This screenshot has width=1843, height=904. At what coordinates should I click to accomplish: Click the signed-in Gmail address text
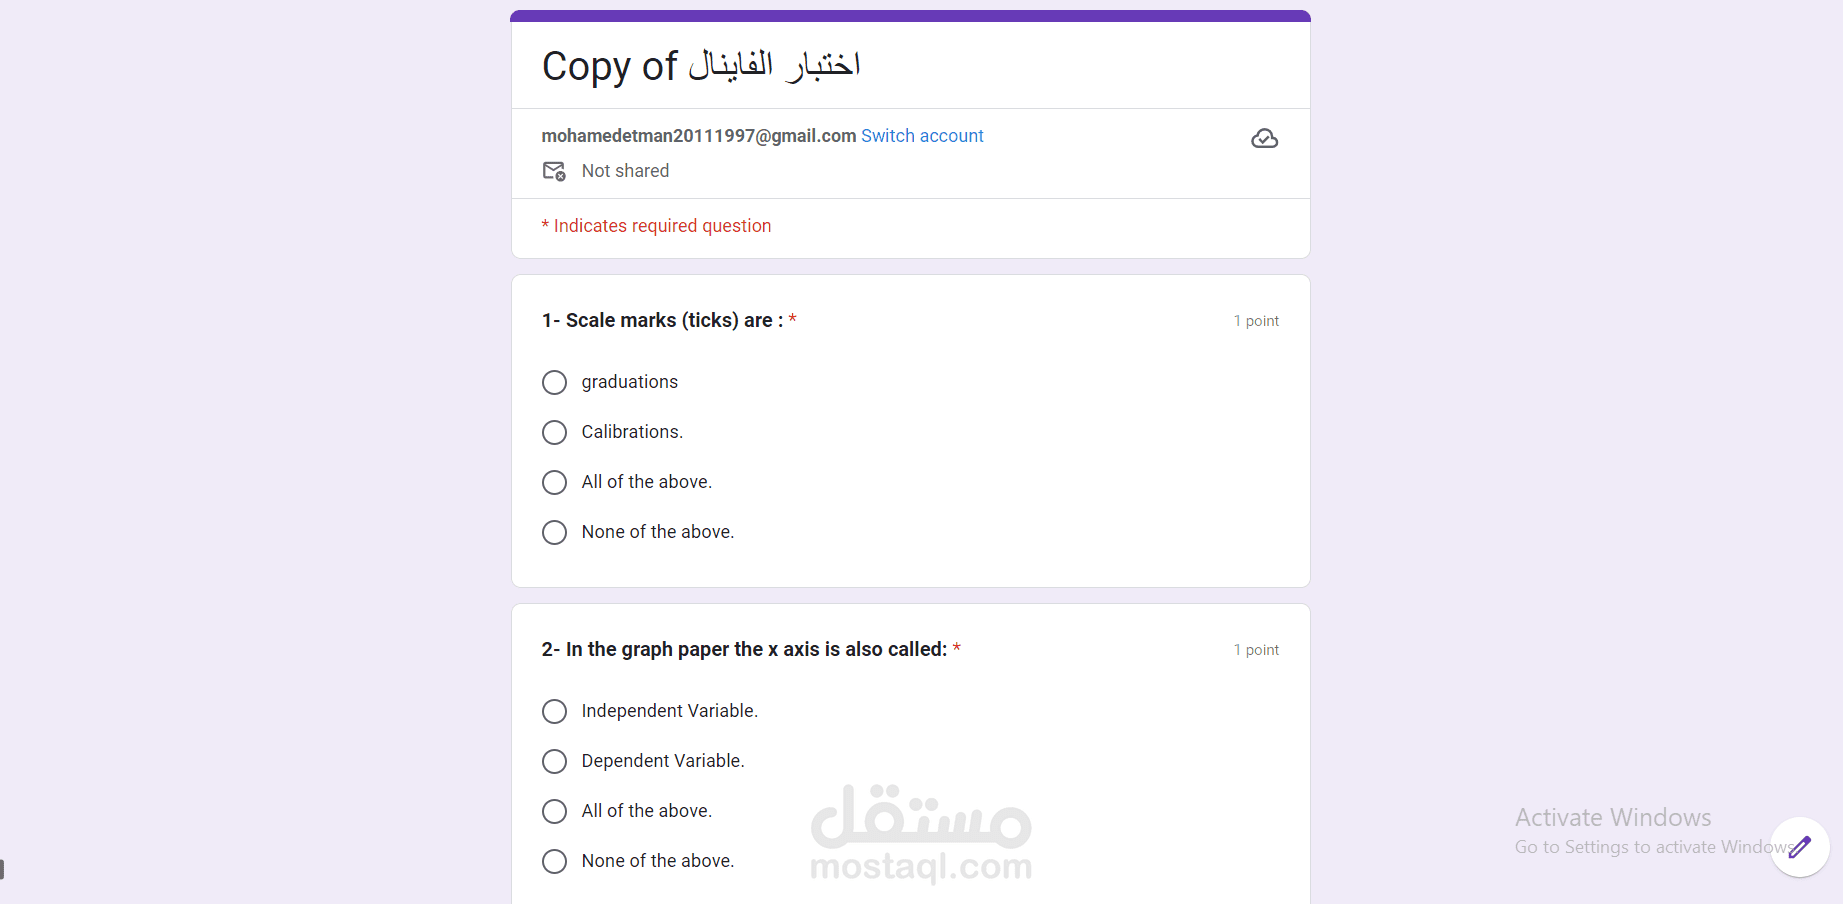[x=698, y=135]
